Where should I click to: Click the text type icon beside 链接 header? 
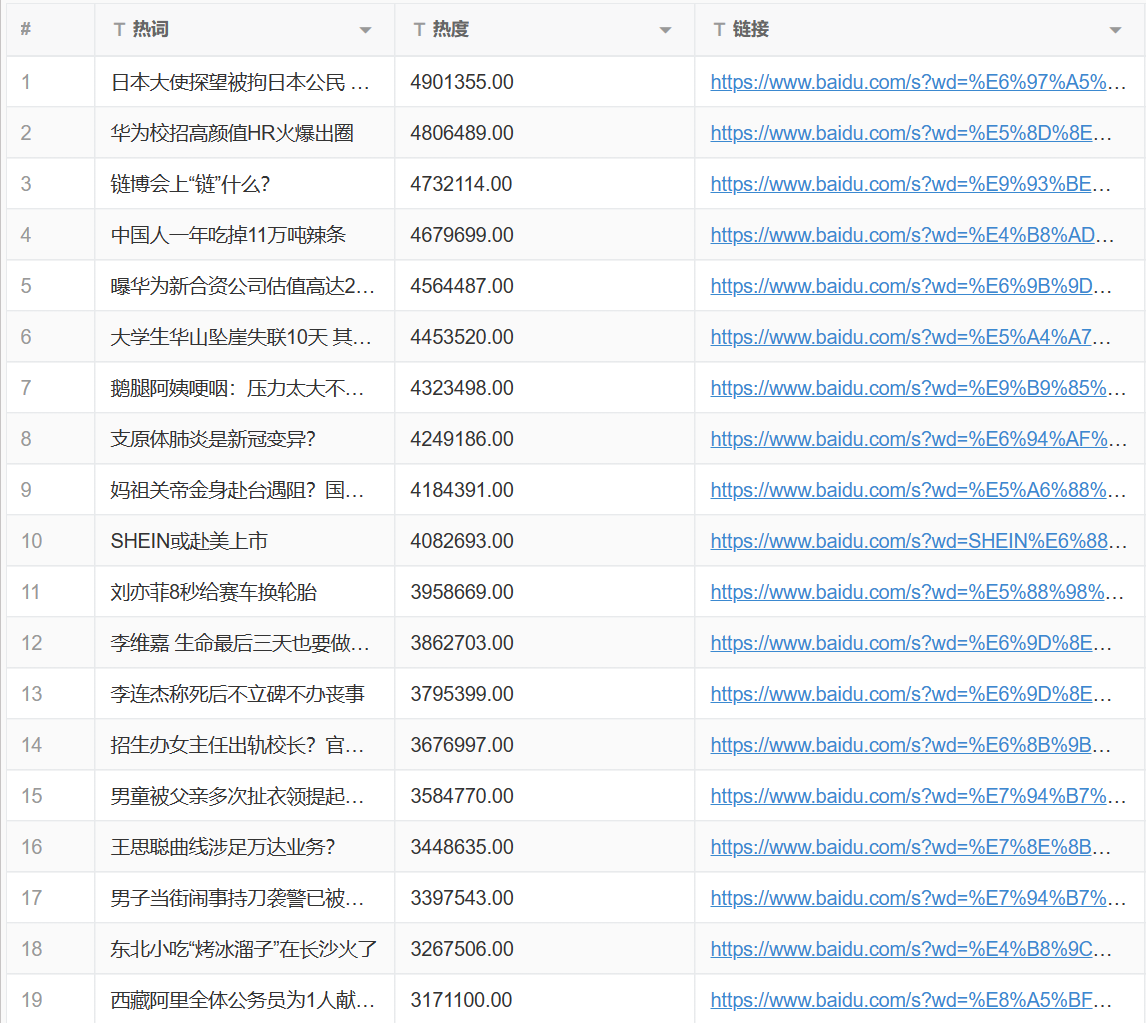(x=719, y=30)
